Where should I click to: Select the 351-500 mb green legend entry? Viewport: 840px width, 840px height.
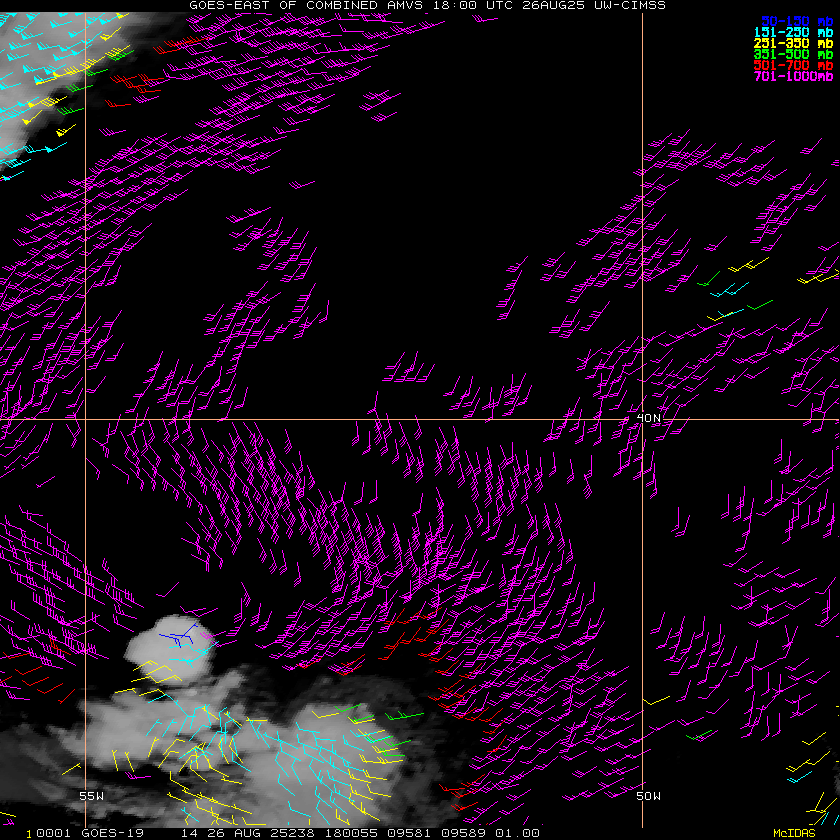793,54
